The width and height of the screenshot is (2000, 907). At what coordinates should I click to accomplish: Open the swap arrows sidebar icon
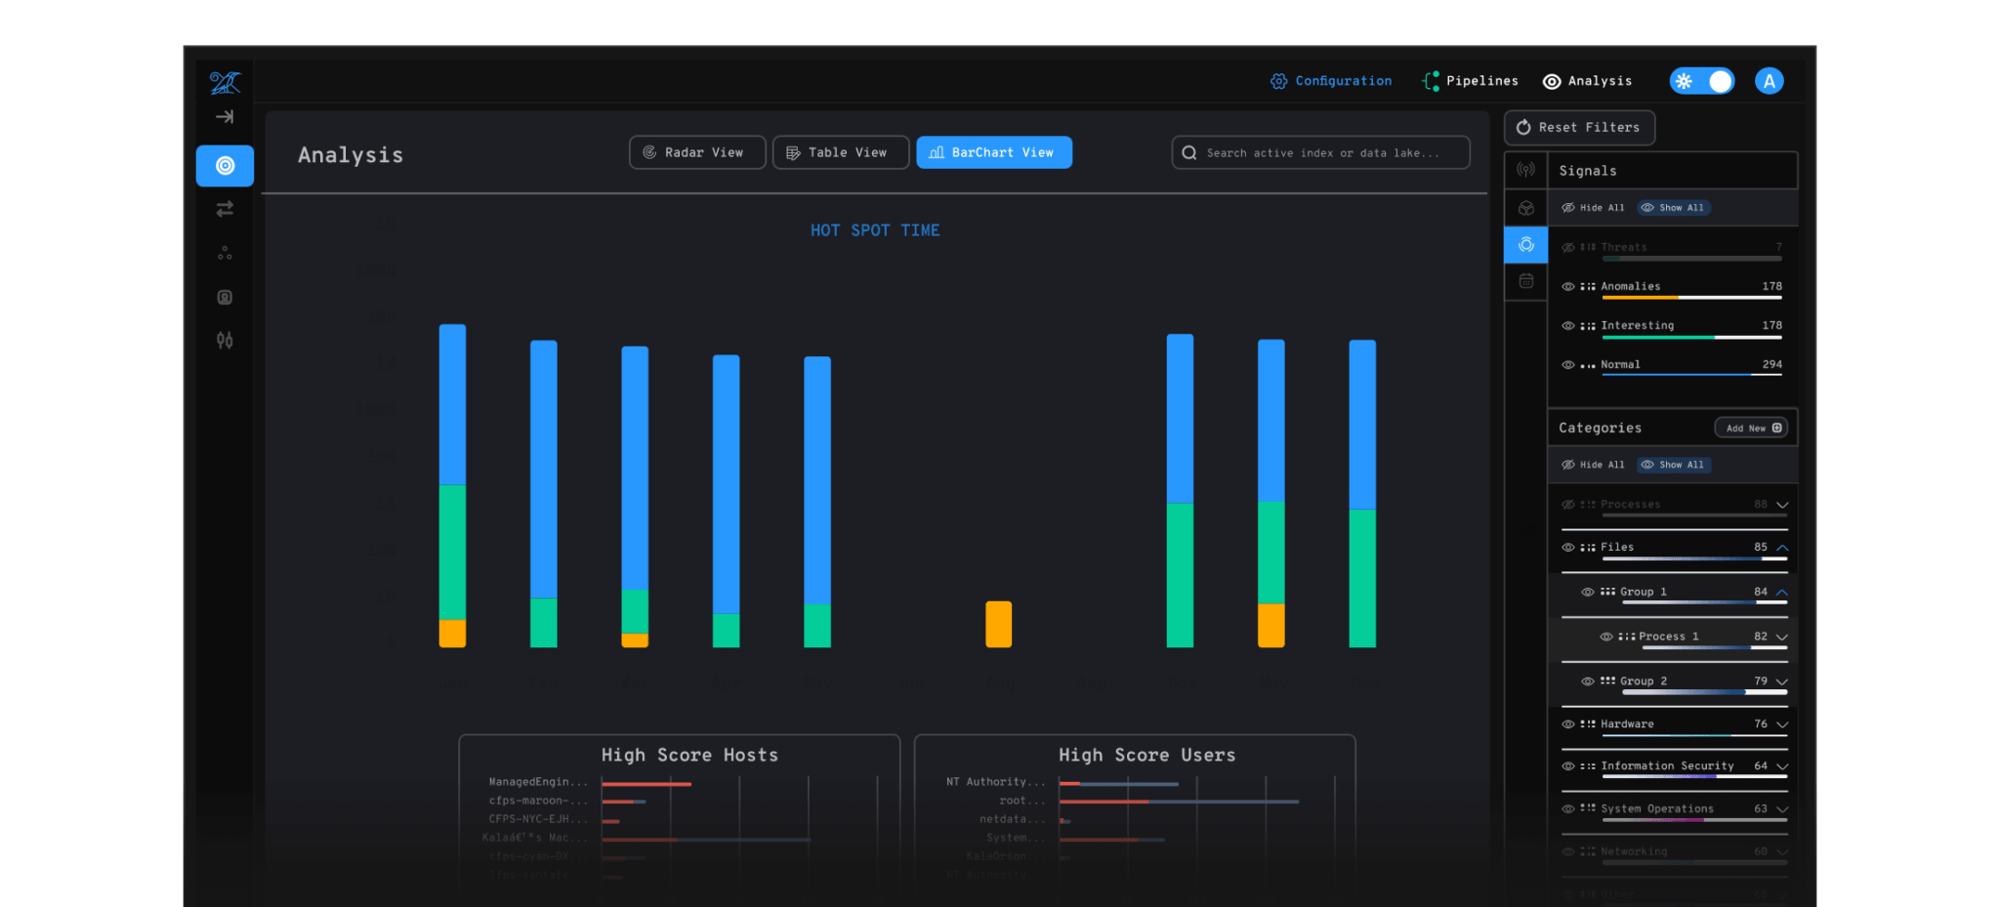225,209
